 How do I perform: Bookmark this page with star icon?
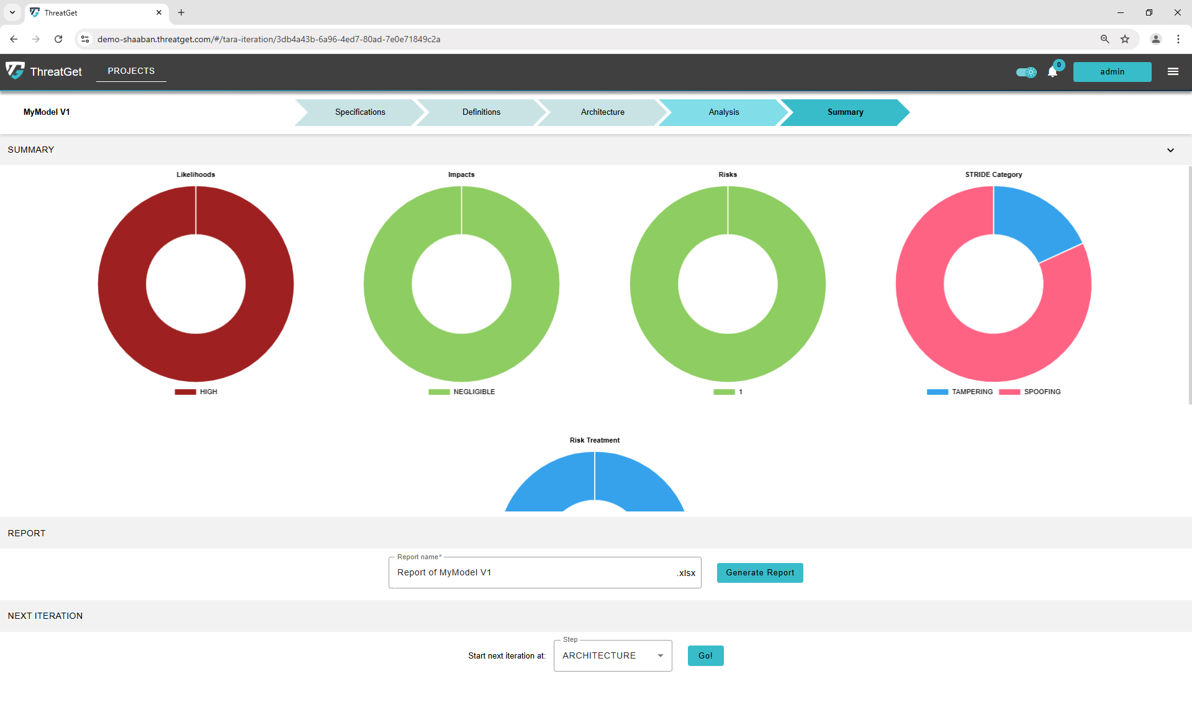click(x=1125, y=39)
